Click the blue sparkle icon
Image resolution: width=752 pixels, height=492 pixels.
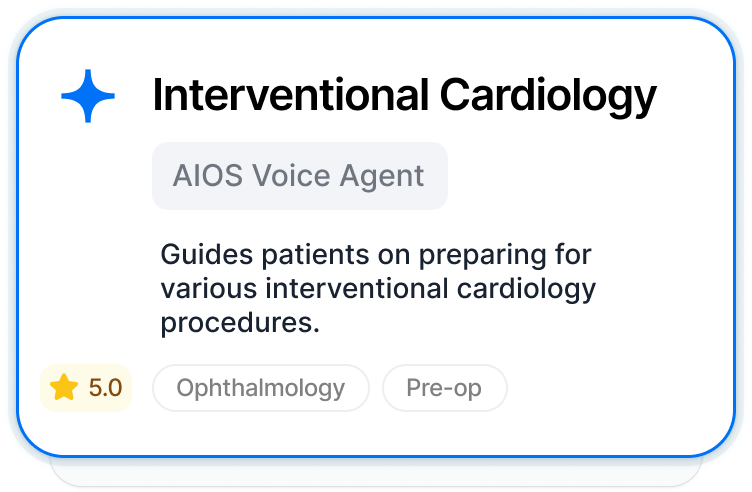88,97
